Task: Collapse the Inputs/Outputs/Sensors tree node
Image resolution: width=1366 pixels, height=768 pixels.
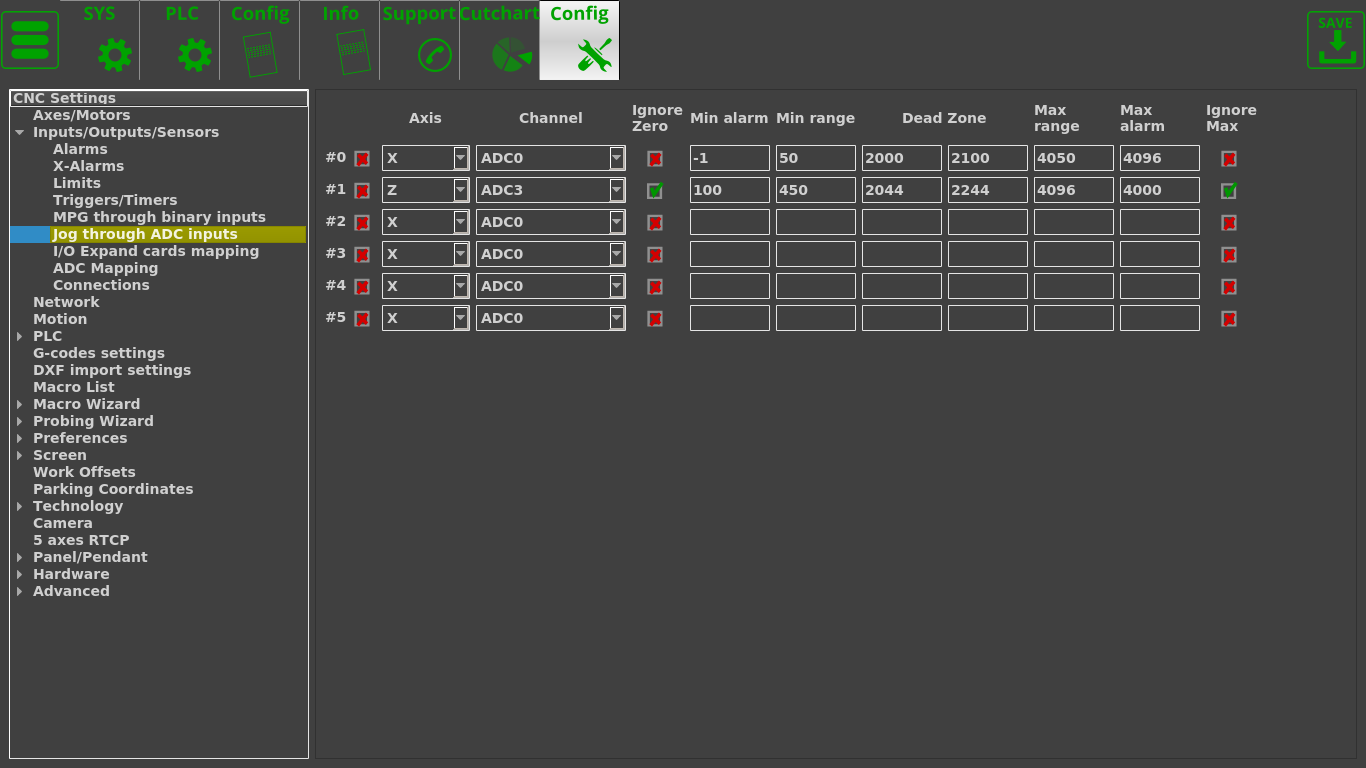Action: click(19, 132)
